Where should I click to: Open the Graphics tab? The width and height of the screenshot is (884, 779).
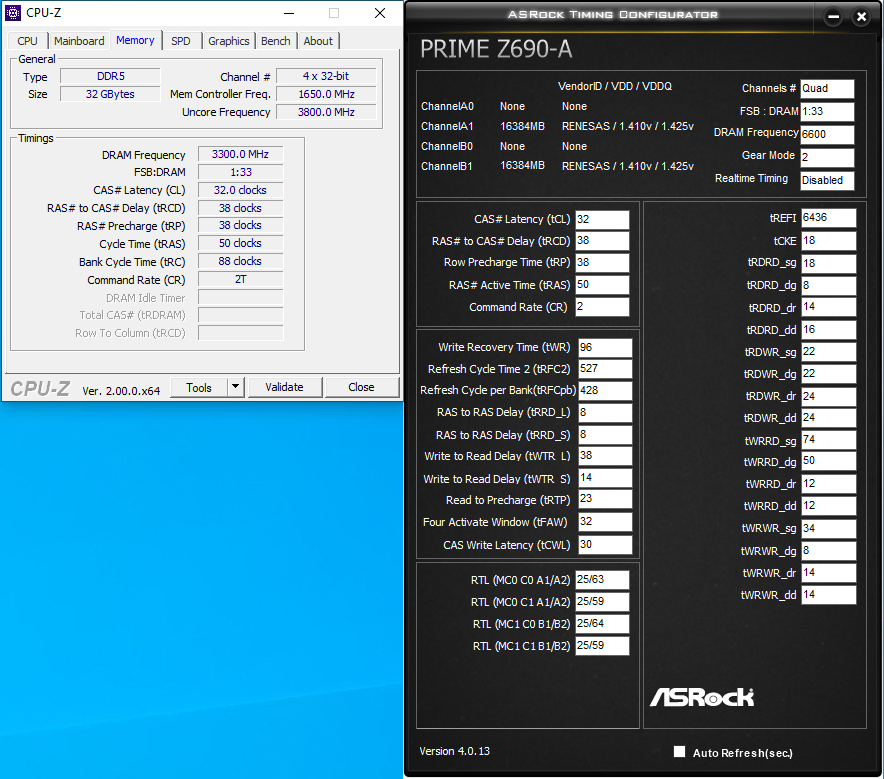(x=228, y=41)
